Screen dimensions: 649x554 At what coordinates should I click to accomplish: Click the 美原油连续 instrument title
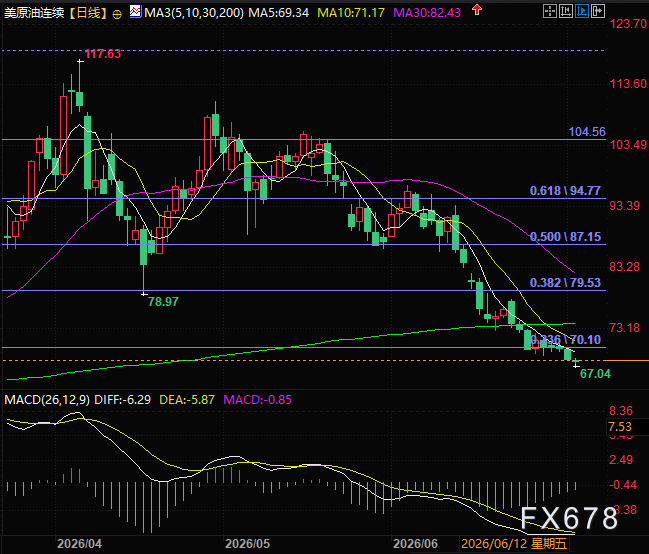(34, 13)
